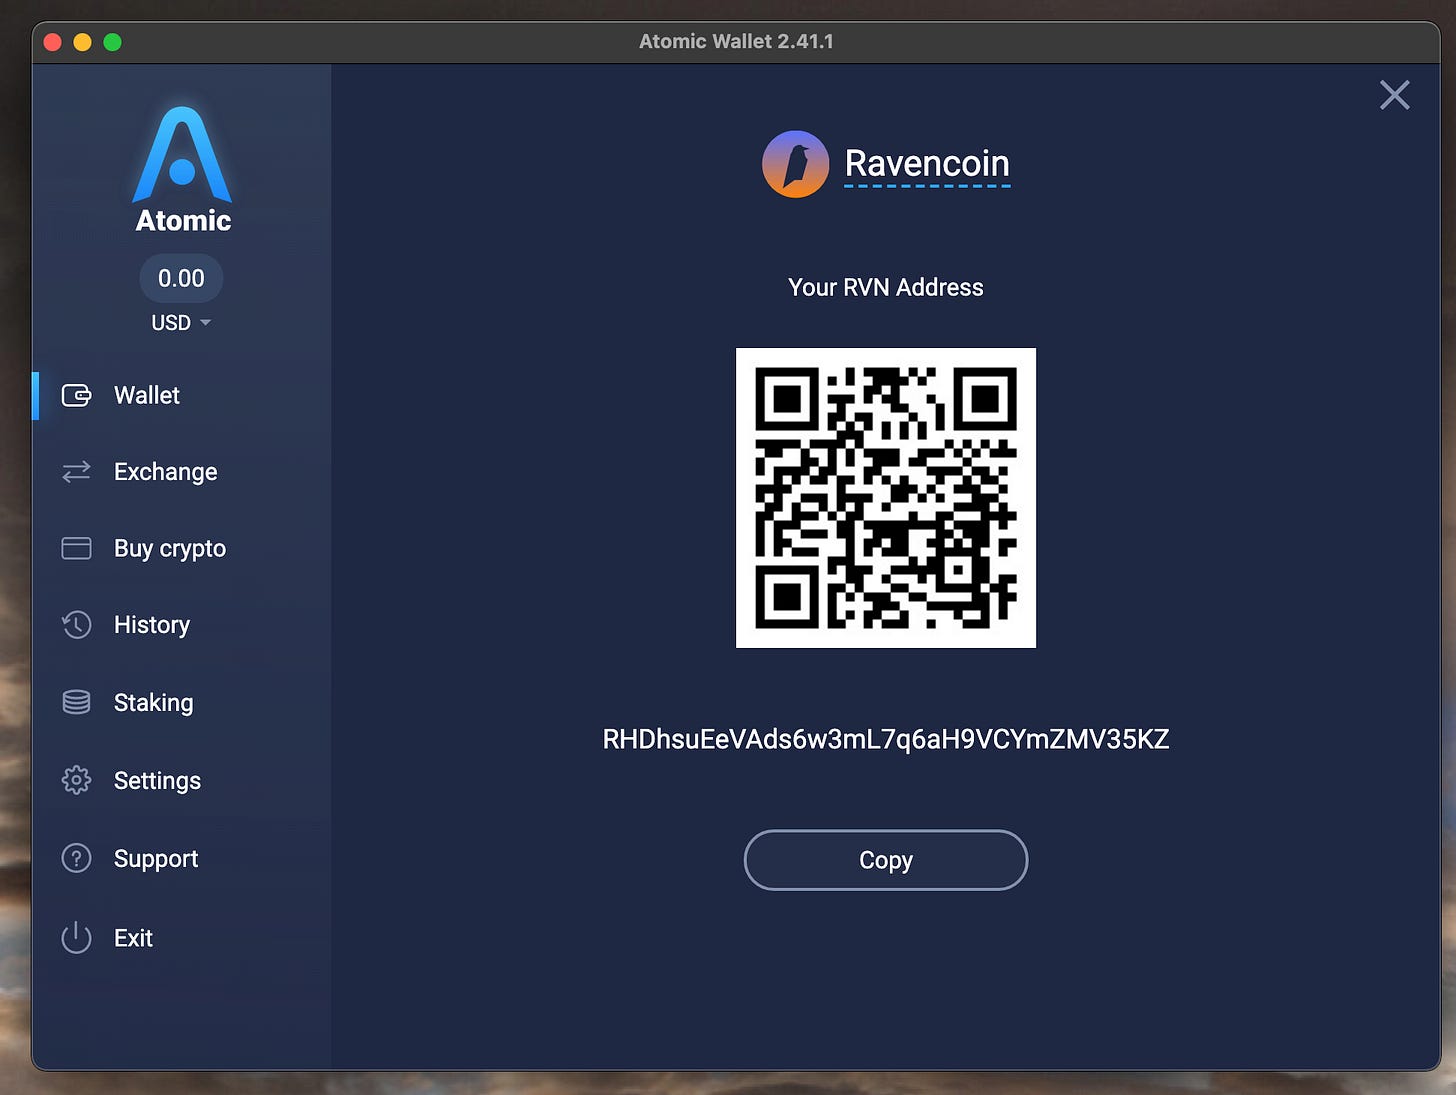The height and width of the screenshot is (1095, 1456).
Task: Click the yellow macOS minimize button
Action: [83, 42]
